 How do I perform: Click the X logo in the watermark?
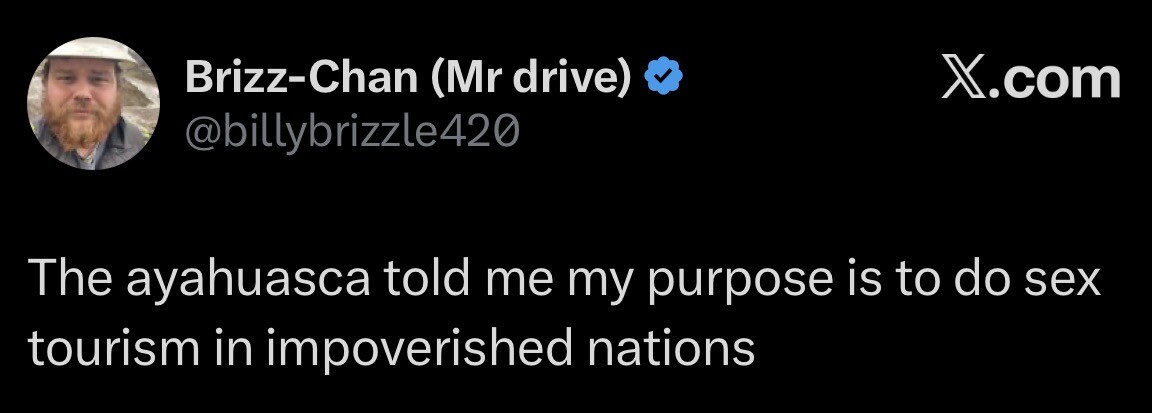(963, 80)
